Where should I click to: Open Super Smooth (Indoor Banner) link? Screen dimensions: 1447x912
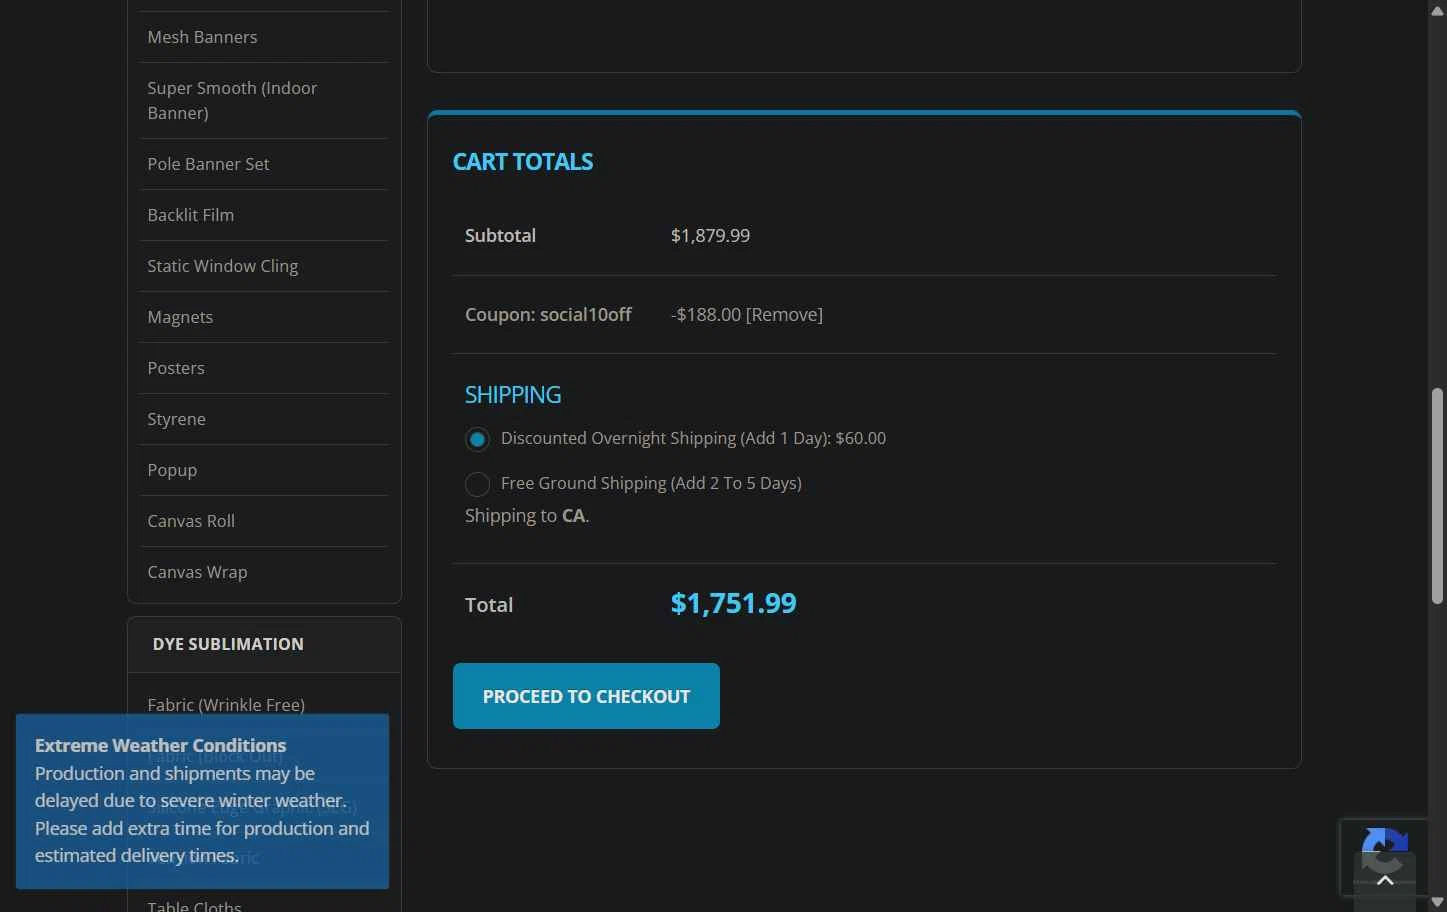coord(232,100)
